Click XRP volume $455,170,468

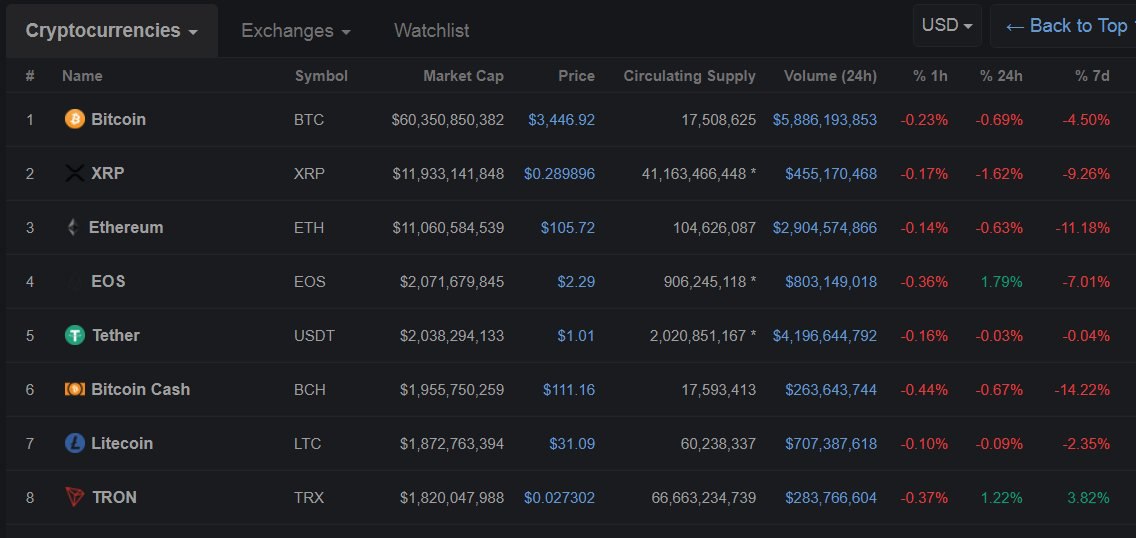tap(831, 174)
